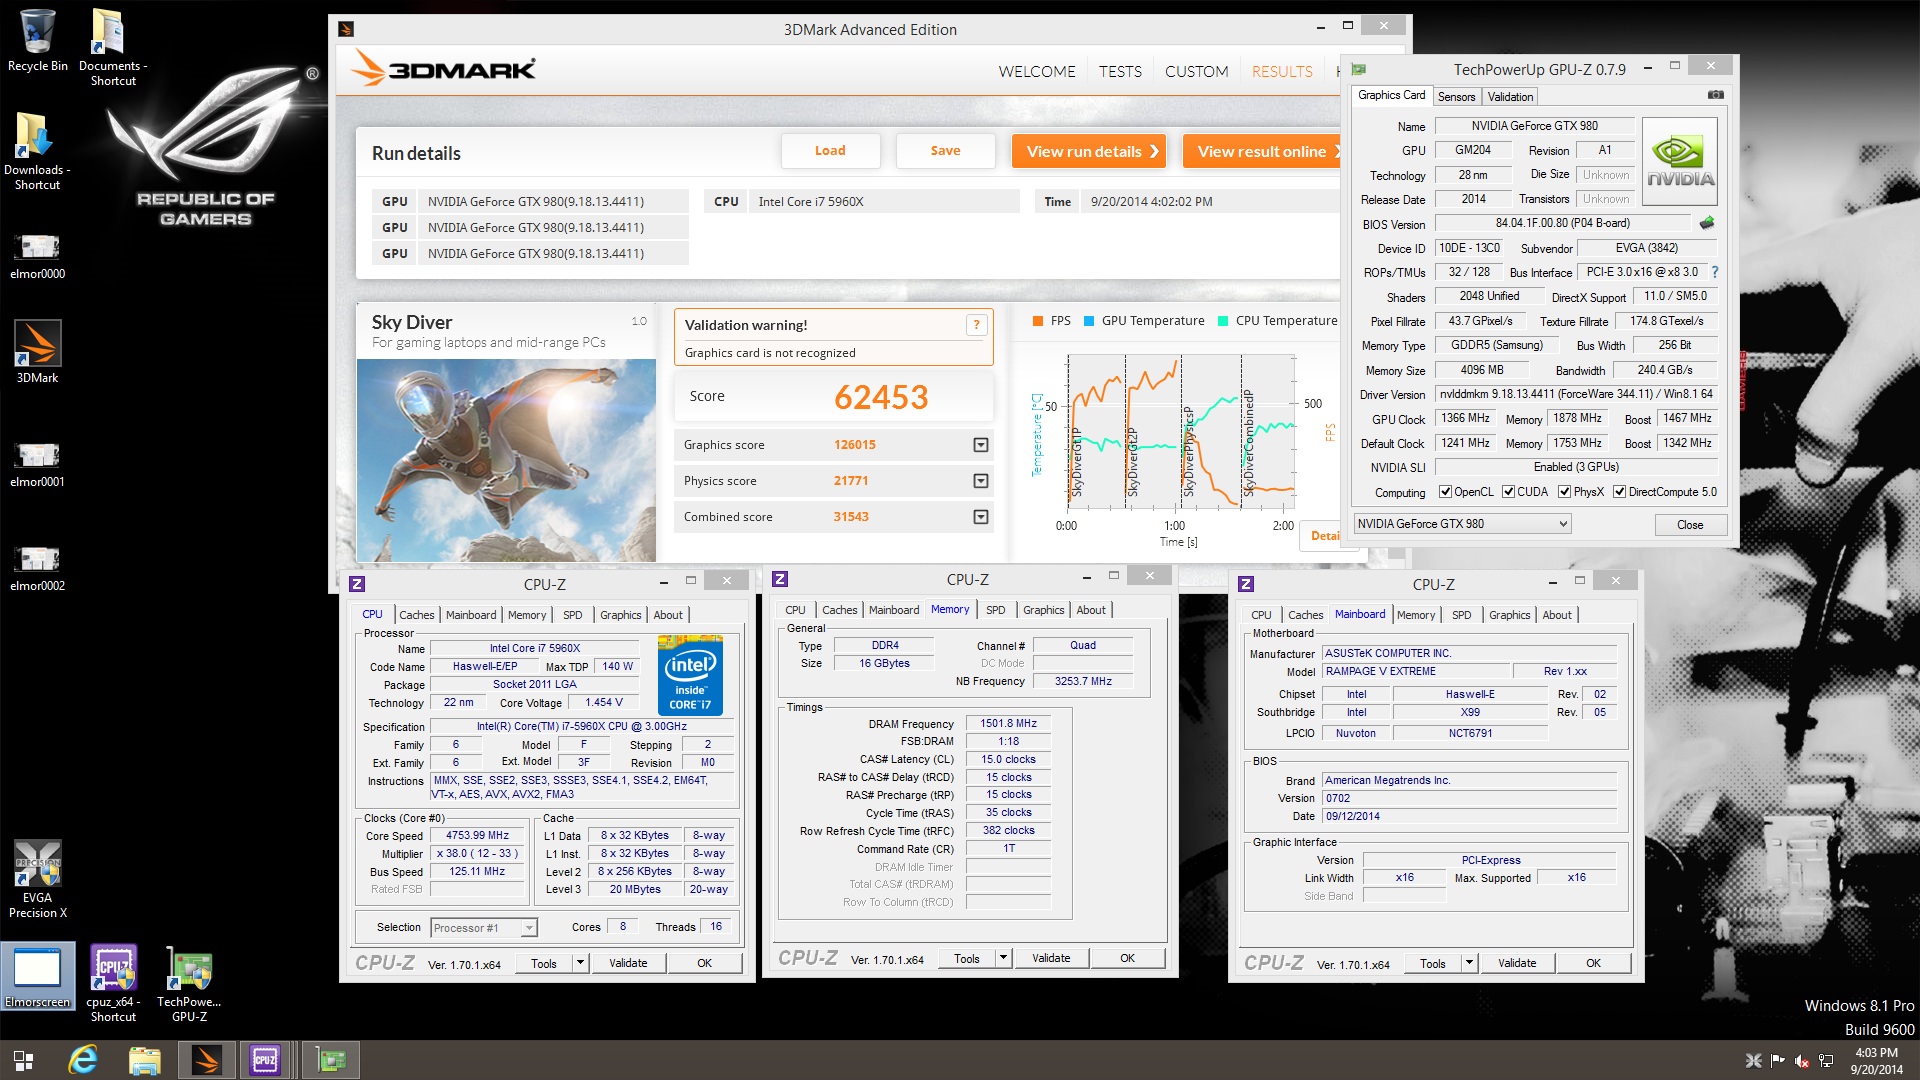Image resolution: width=1920 pixels, height=1080 pixels.
Task: Go to WELCOME tab in 3DMark
Action: click(x=1037, y=71)
